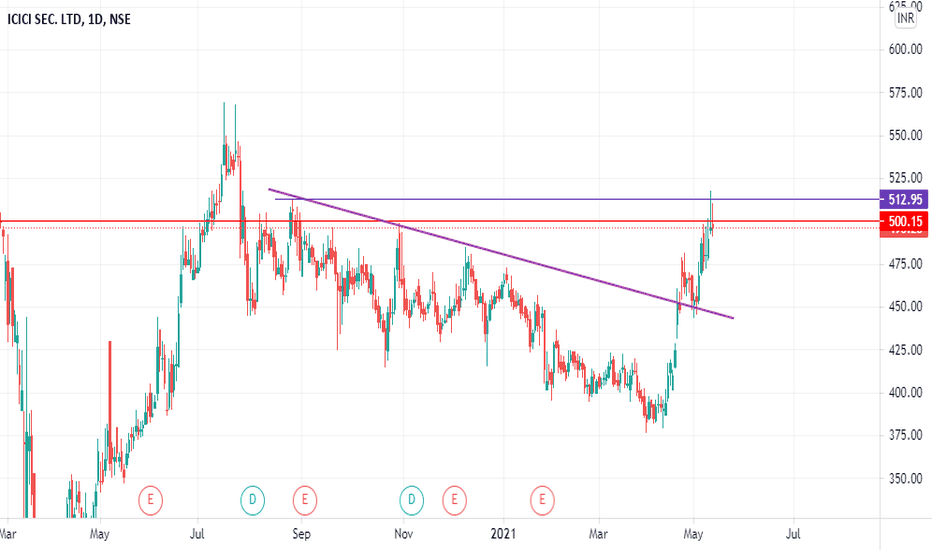932x550 pixels.
Task: Click the 425.00 price axis label
Action: click(905, 350)
